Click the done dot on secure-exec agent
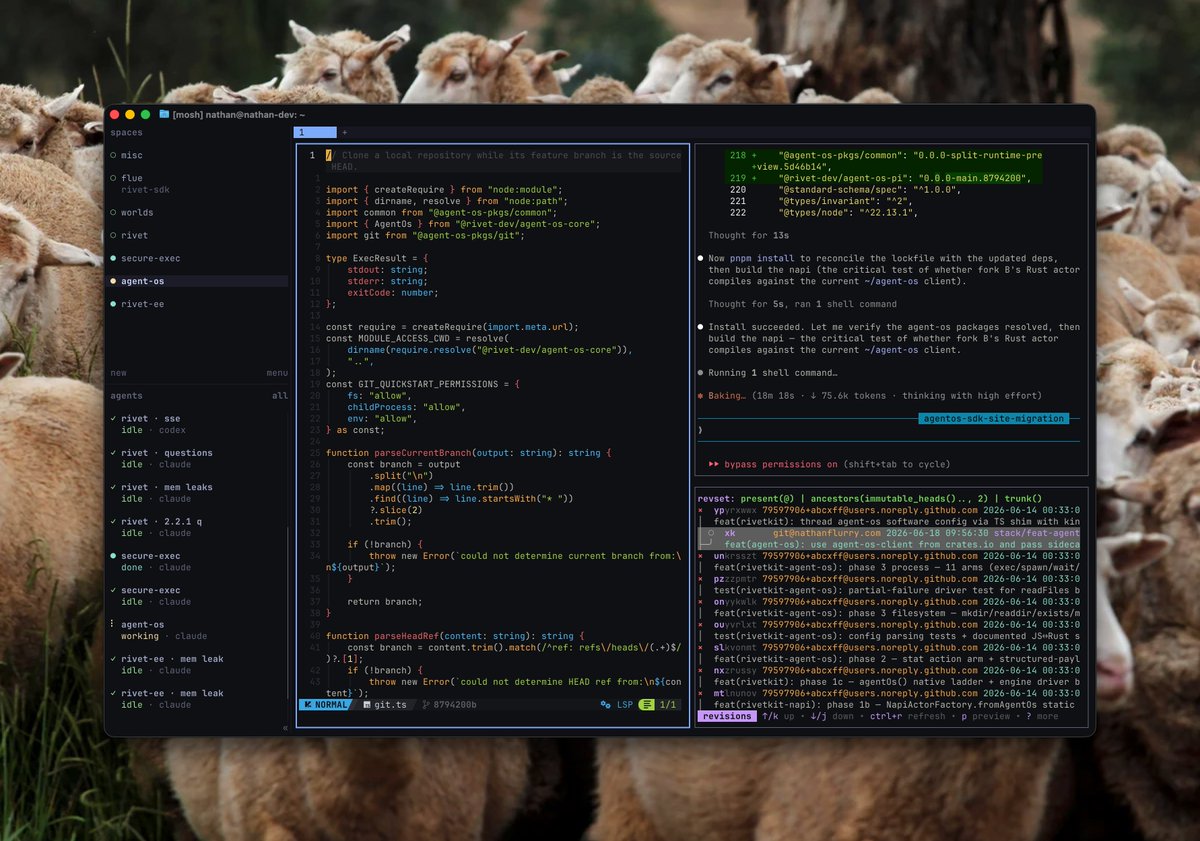Screen dimensions: 1200x841 pos(113,556)
